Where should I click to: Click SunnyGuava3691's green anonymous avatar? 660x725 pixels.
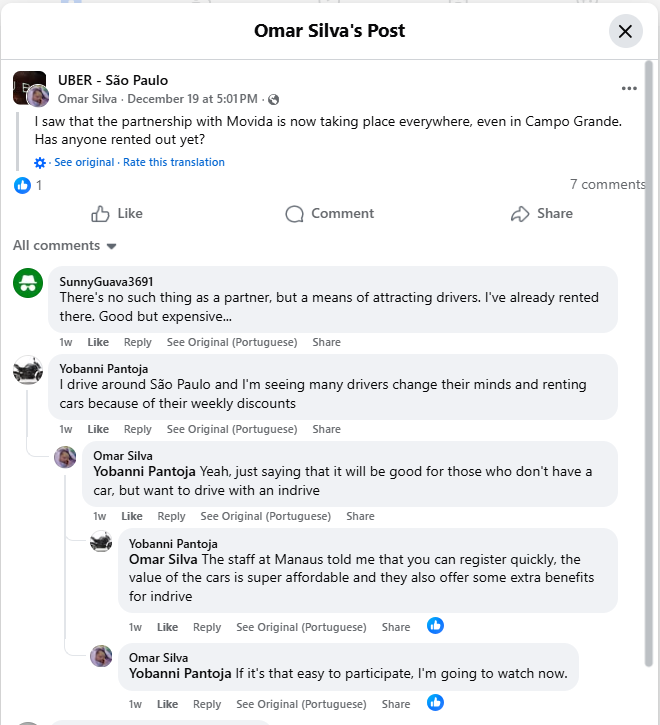28,283
